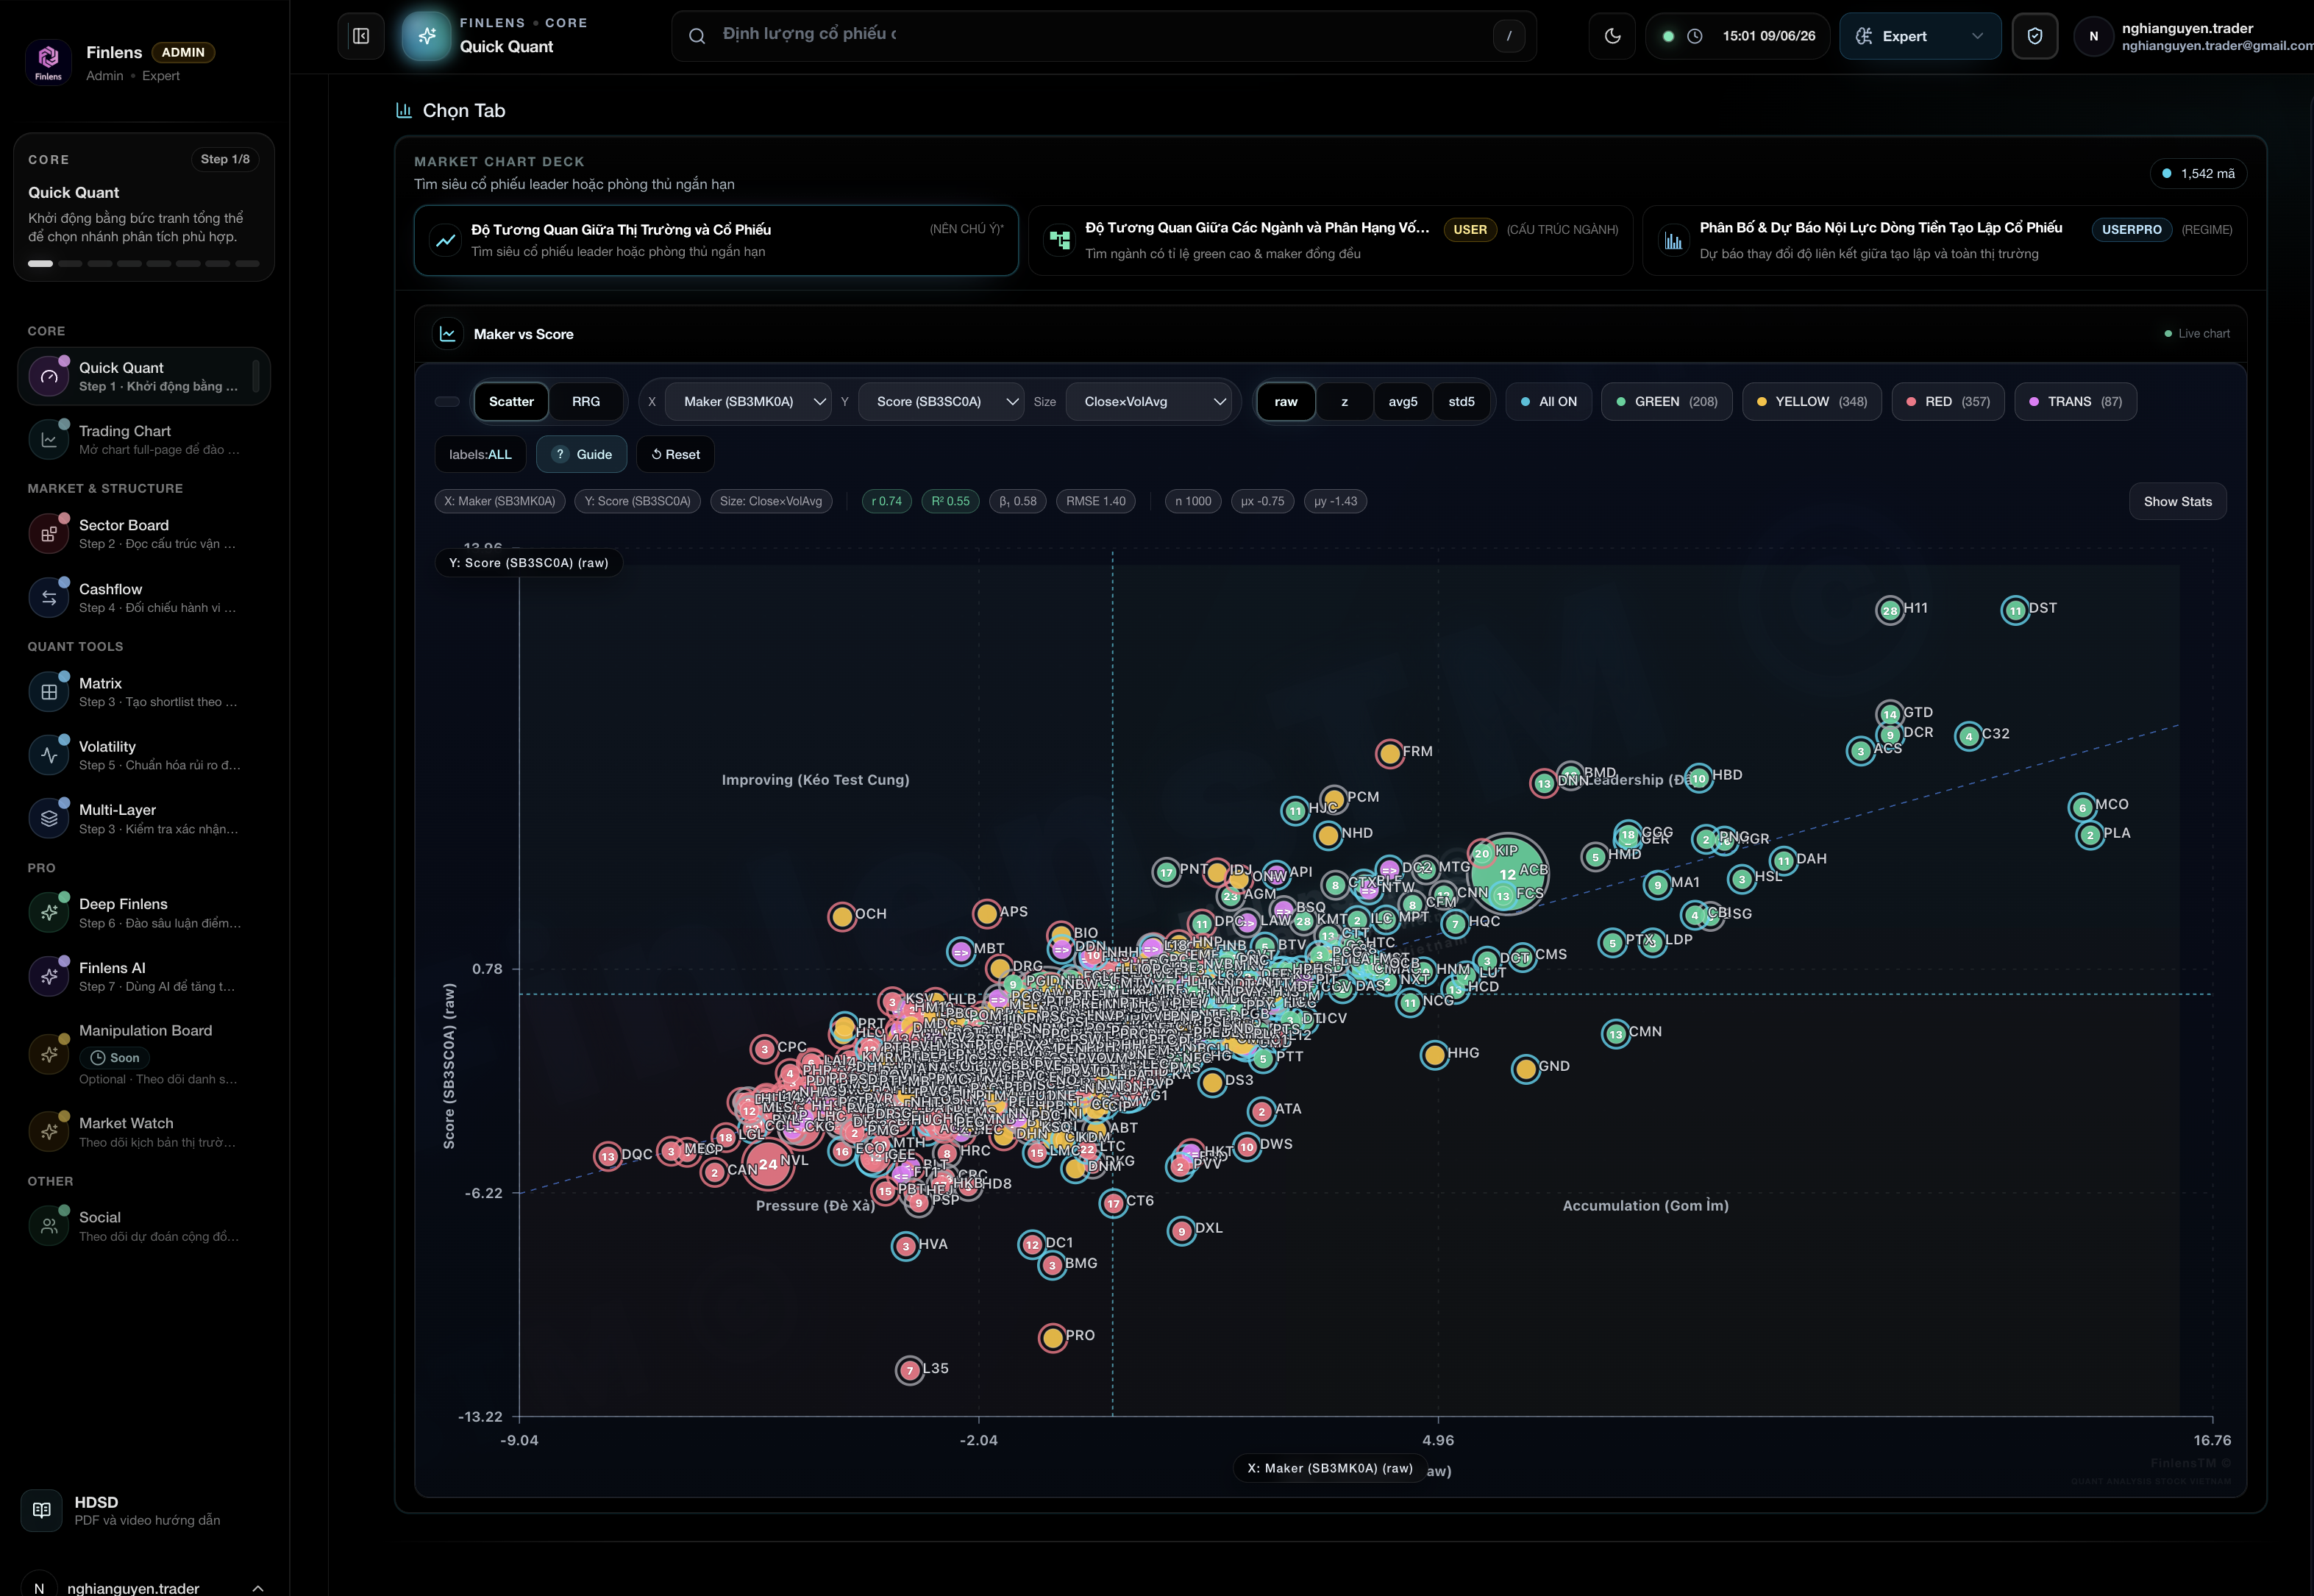This screenshot has width=2314, height=1596.
Task: Switch to RRG chart view
Action: 586,401
